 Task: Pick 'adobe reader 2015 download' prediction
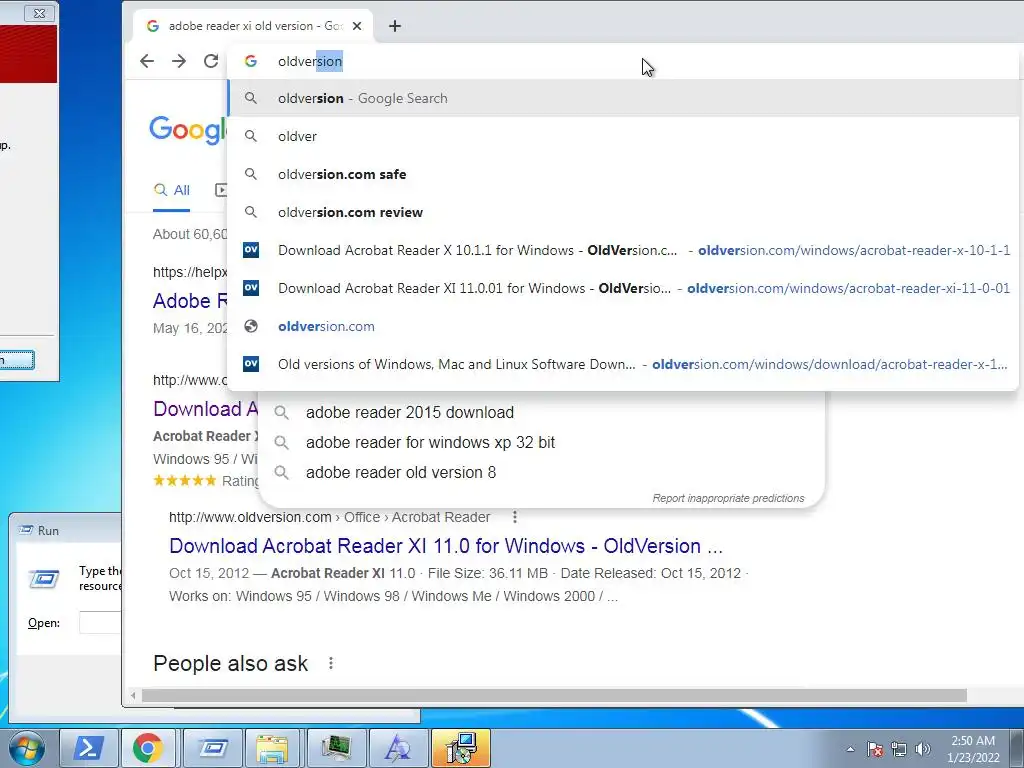409,413
